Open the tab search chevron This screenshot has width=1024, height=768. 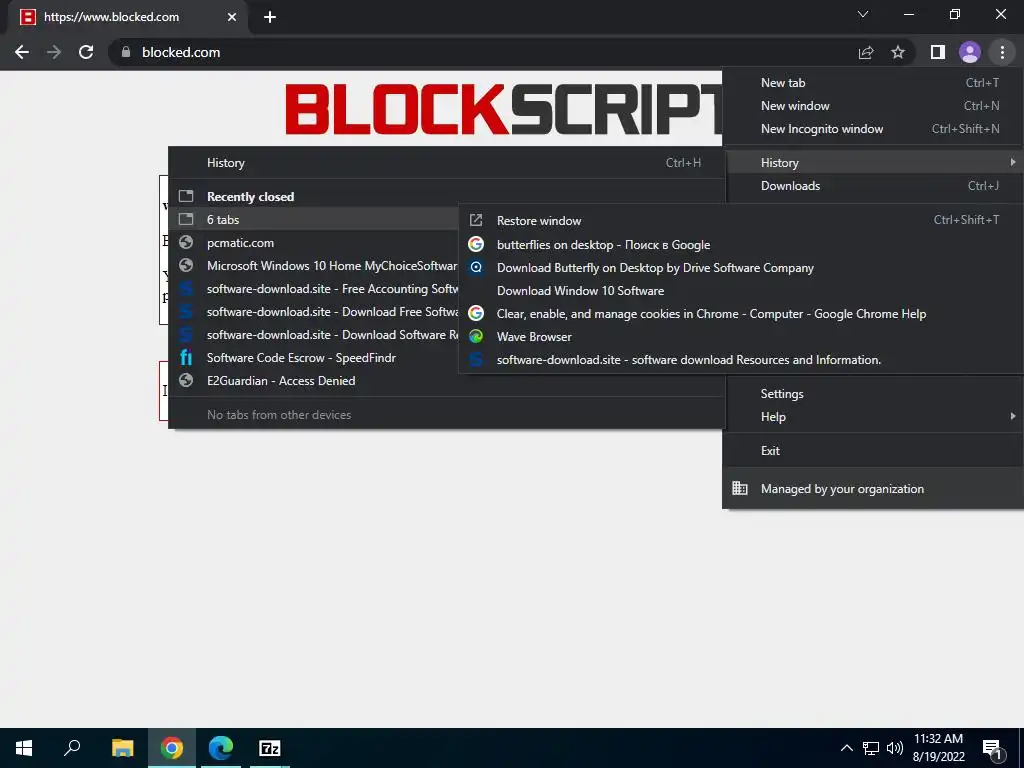pos(863,14)
